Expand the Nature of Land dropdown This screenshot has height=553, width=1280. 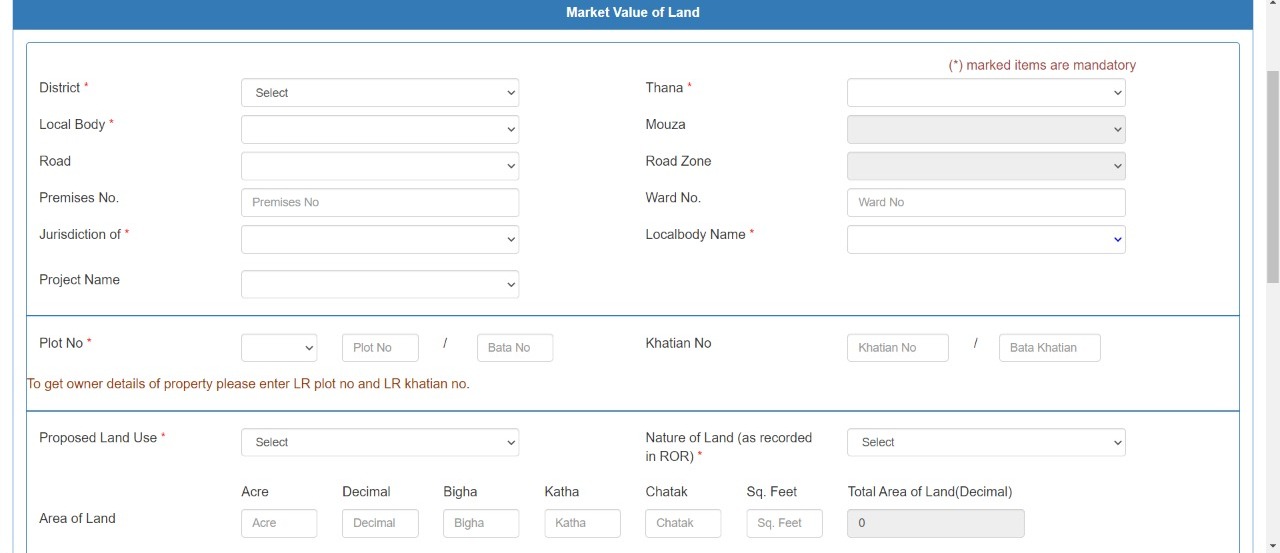click(985, 442)
